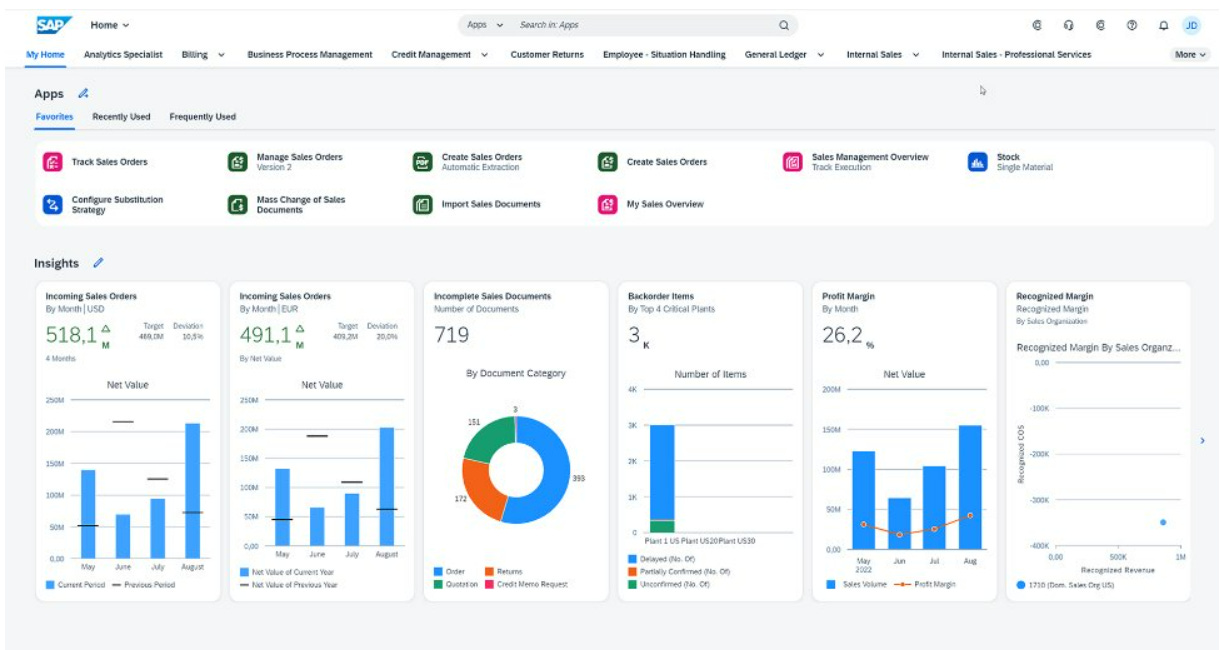
Task: Edit the Insights section with the pencil icon
Action: coord(98,263)
